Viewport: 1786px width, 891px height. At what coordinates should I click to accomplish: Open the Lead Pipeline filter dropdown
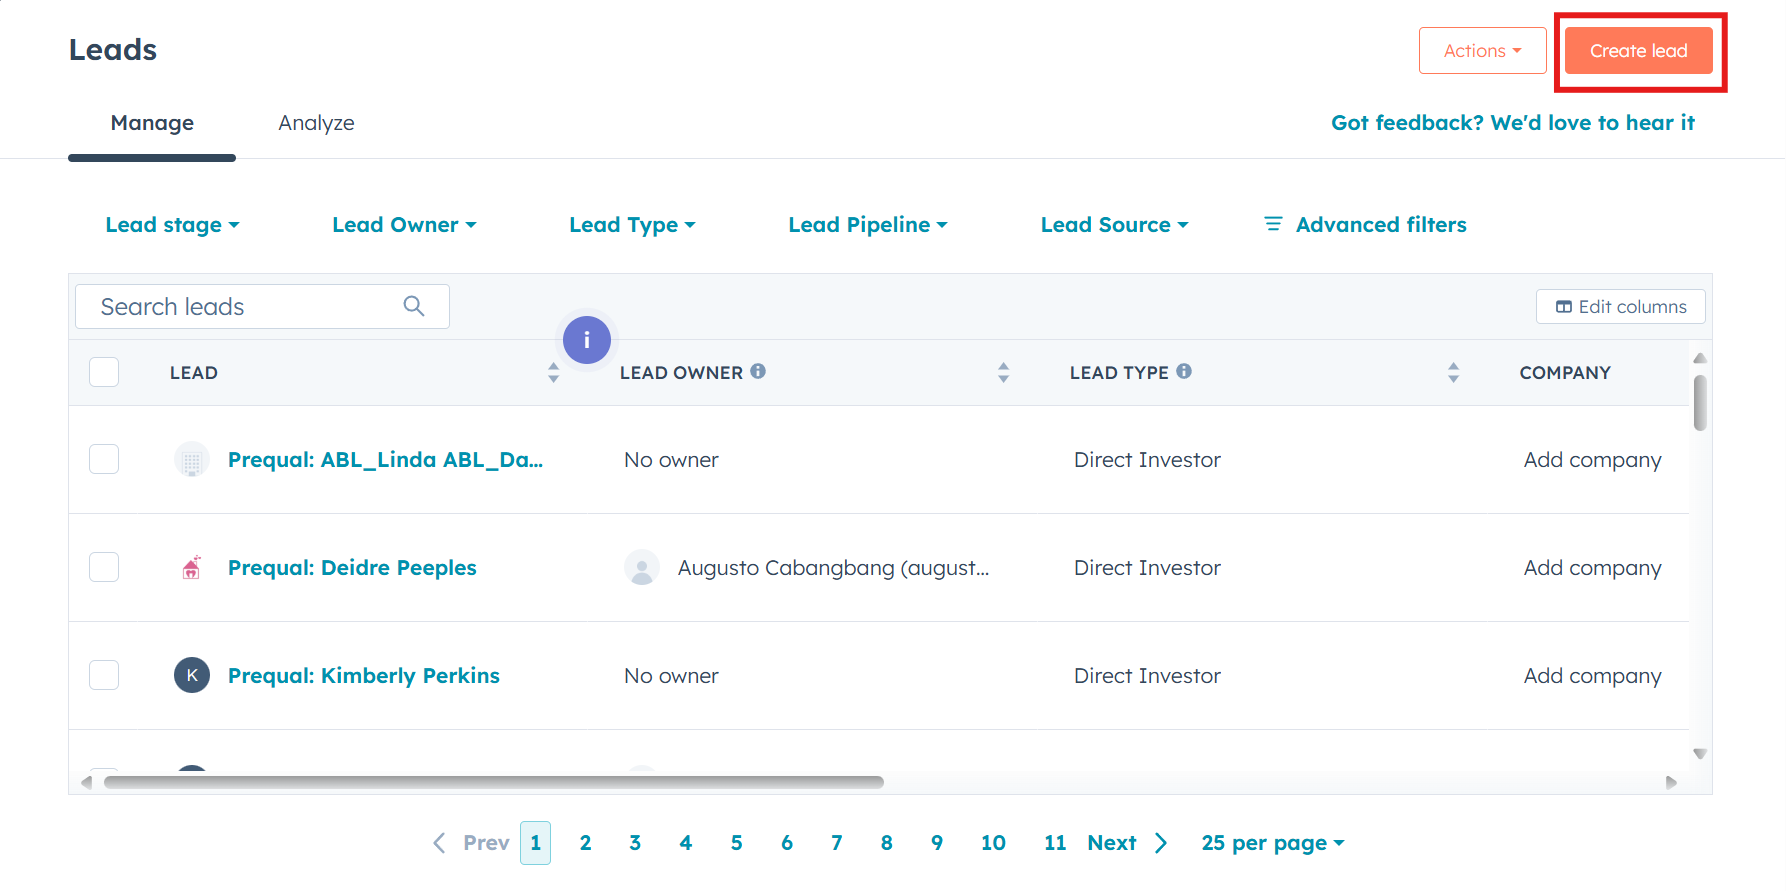[867, 225]
